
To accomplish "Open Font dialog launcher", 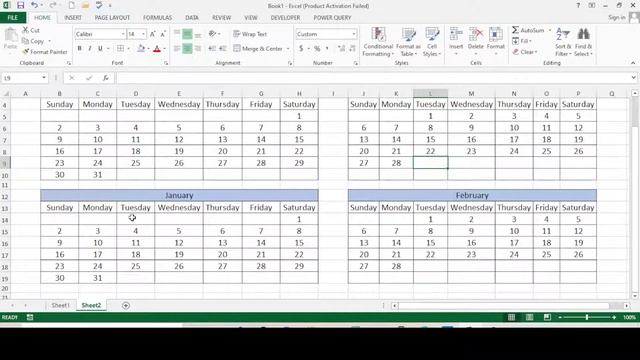I will (166, 63).
